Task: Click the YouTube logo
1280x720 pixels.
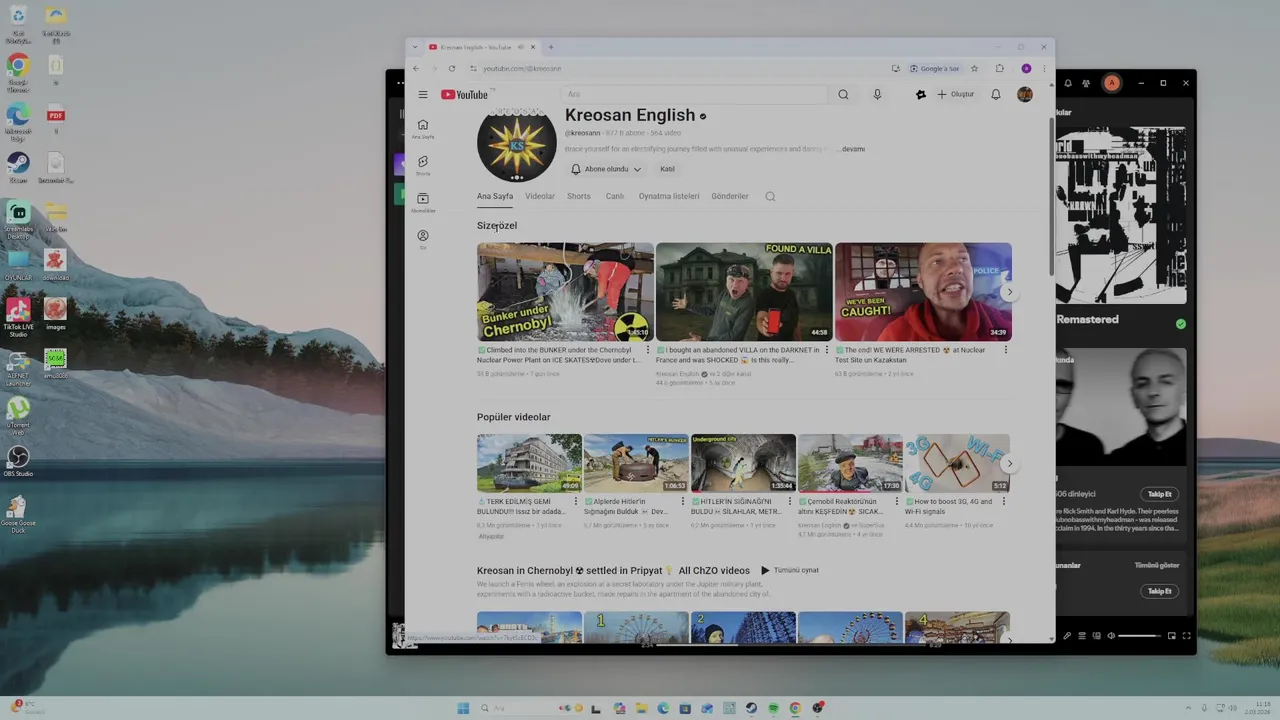Action: [465, 95]
